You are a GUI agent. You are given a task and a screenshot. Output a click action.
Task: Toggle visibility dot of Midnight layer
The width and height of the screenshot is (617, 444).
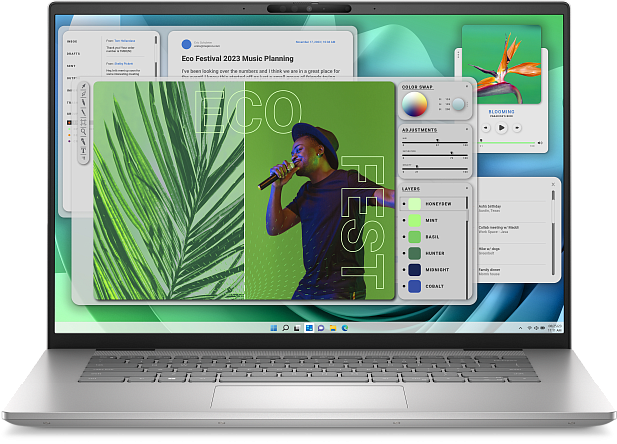[x=404, y=270]
